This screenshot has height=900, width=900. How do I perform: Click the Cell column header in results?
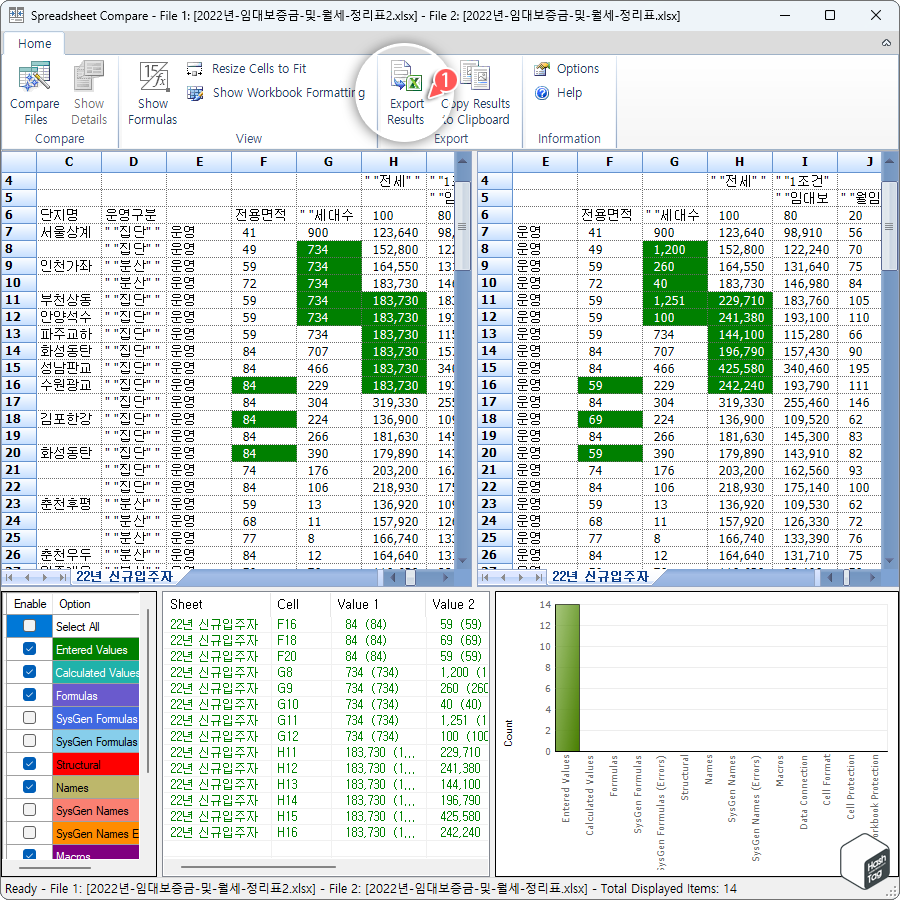click(x=300, y=604)
